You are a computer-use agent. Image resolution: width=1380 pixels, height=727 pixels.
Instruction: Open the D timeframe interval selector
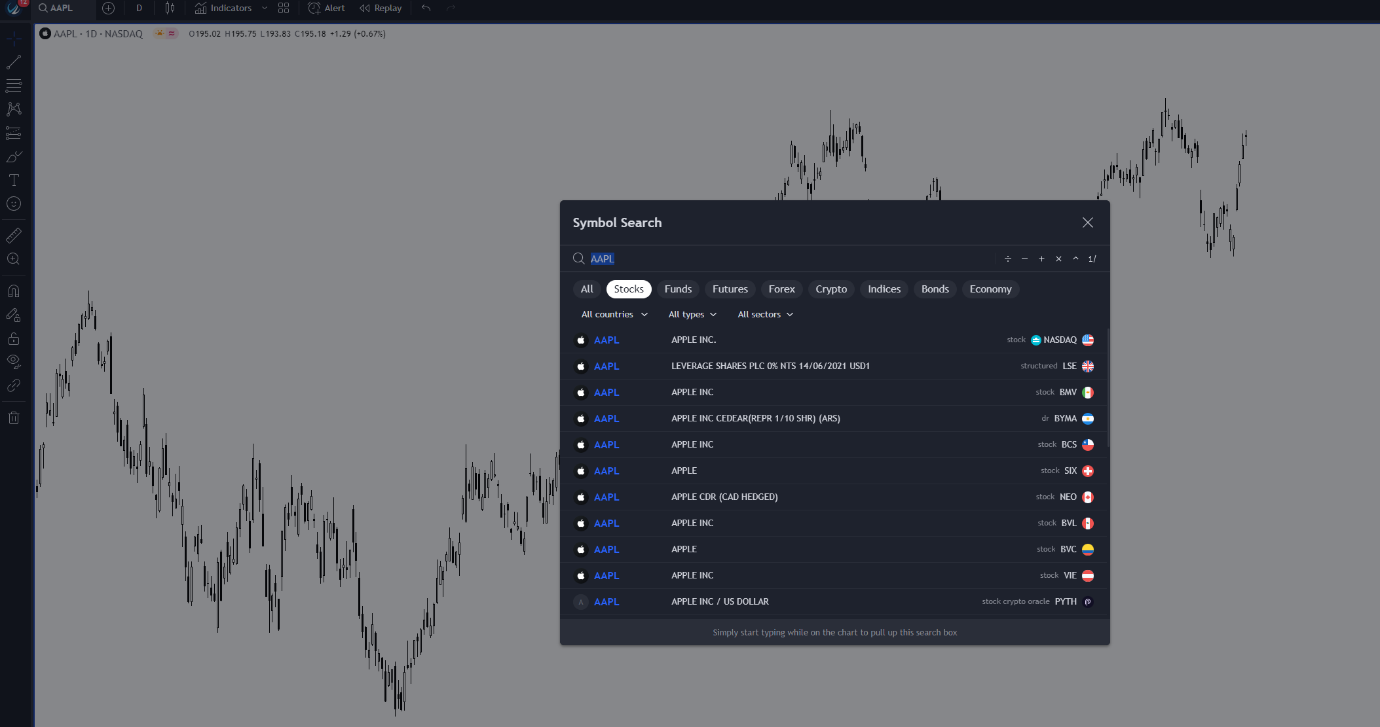coord(139,8)
